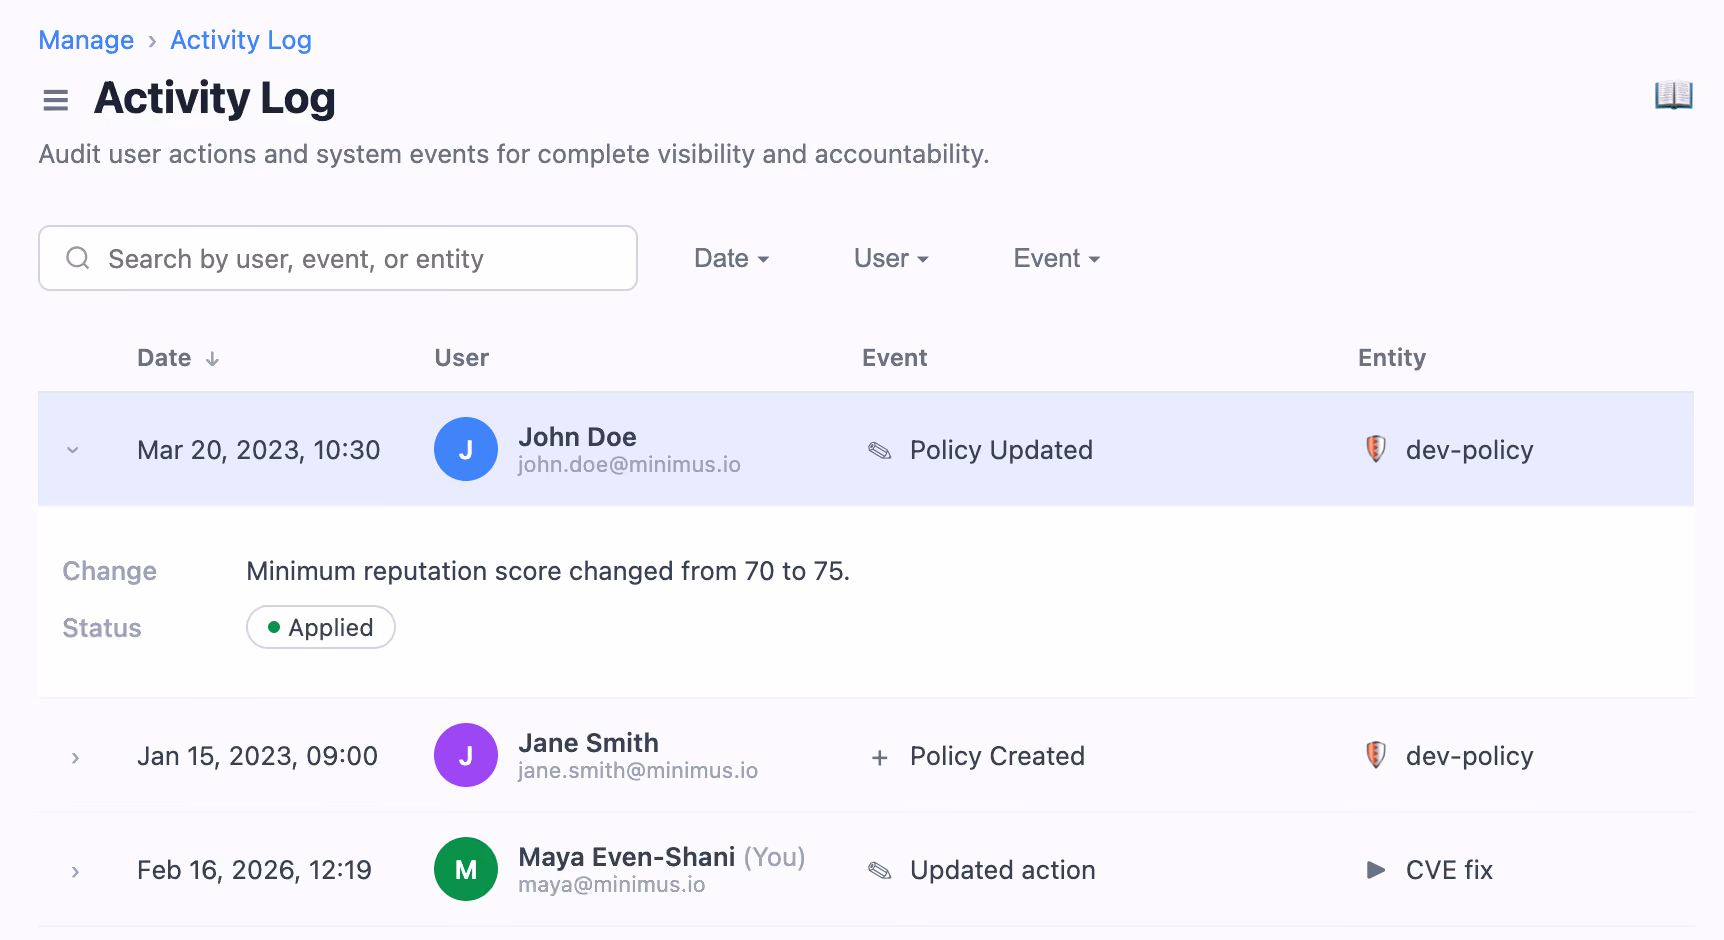The width and height of the screenshot is (1724, 940).
Task: Click maya@minimus.io email
Action: [612, 885]
